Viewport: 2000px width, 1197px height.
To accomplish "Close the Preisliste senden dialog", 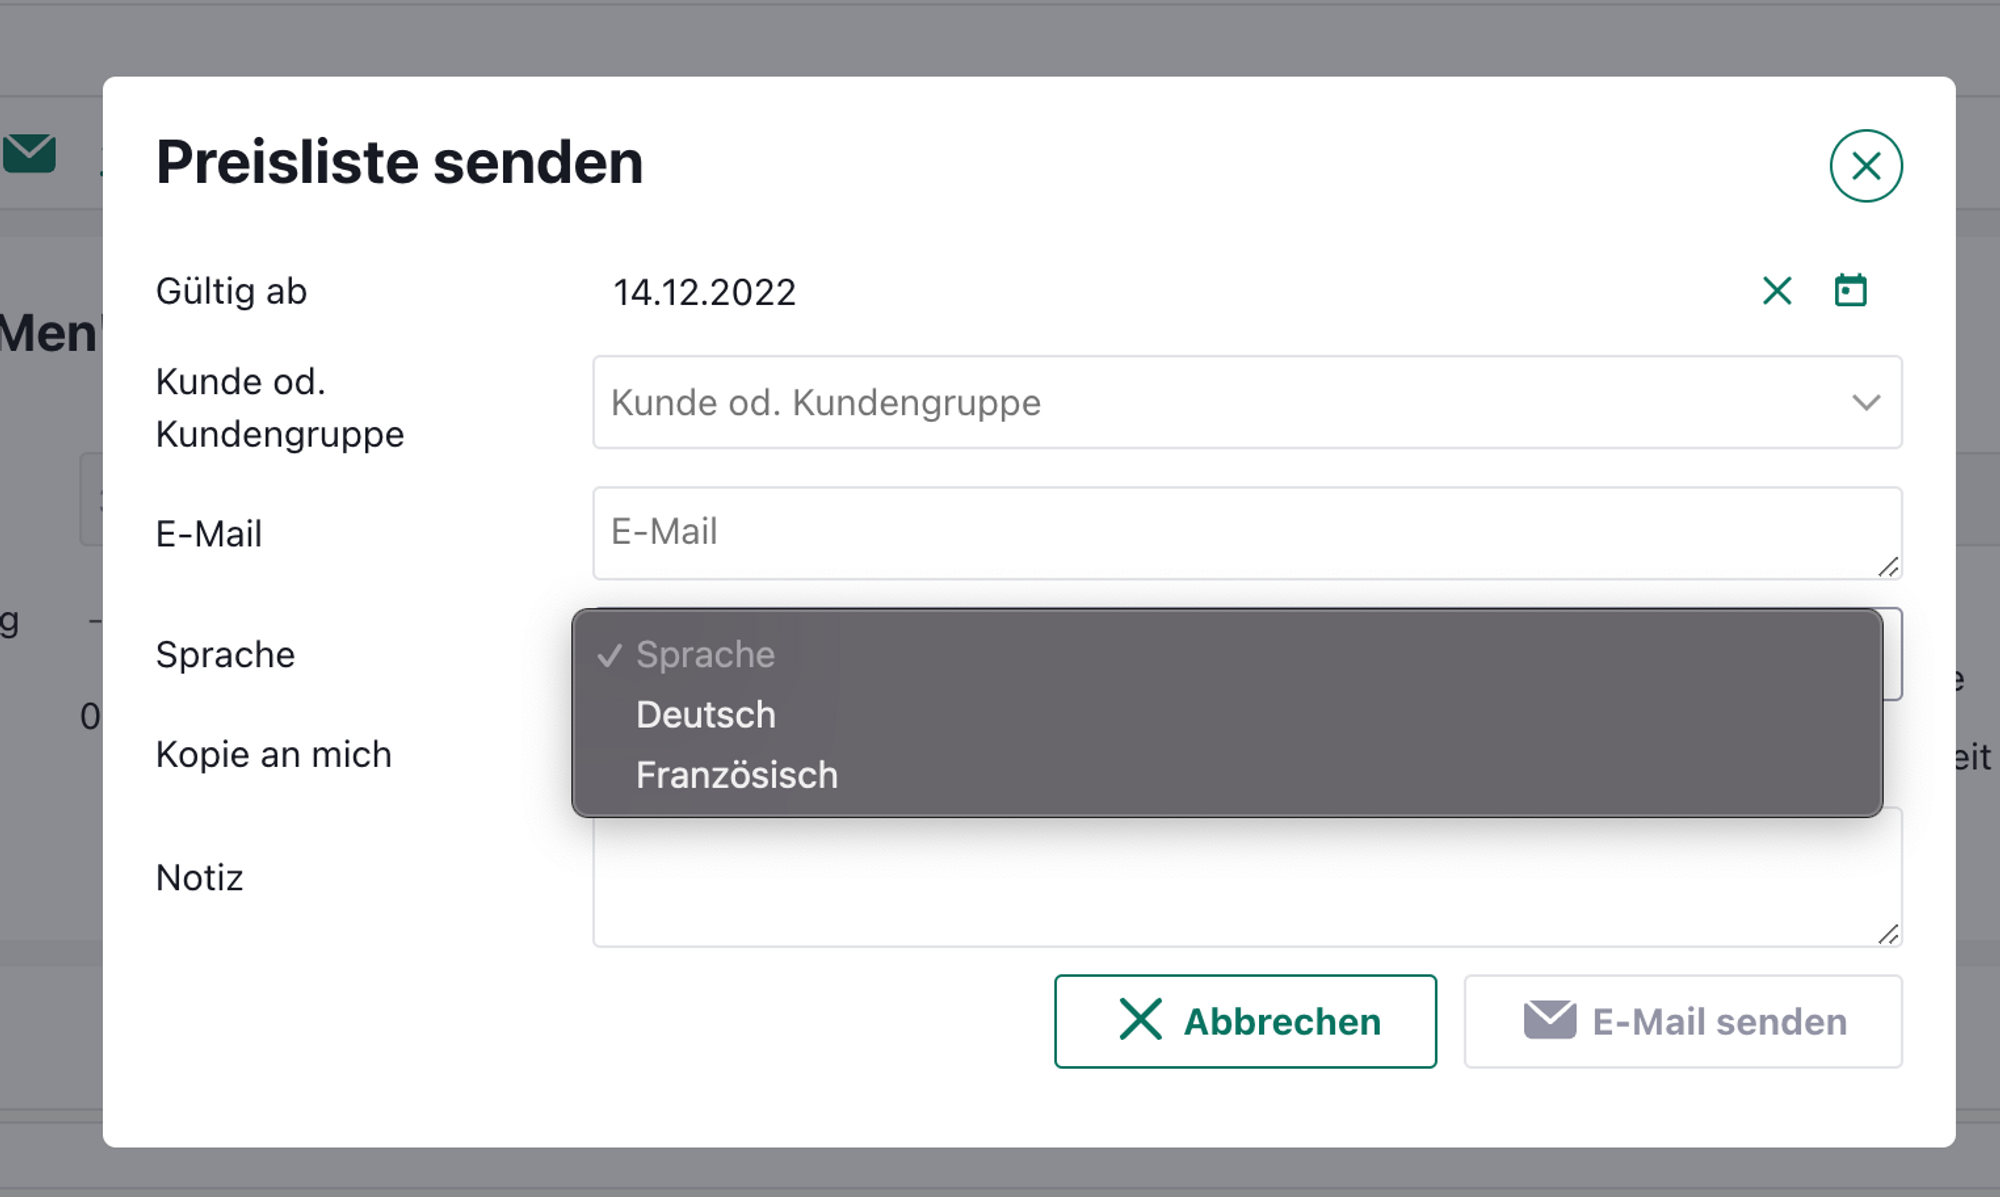I will pos(1865,166).
